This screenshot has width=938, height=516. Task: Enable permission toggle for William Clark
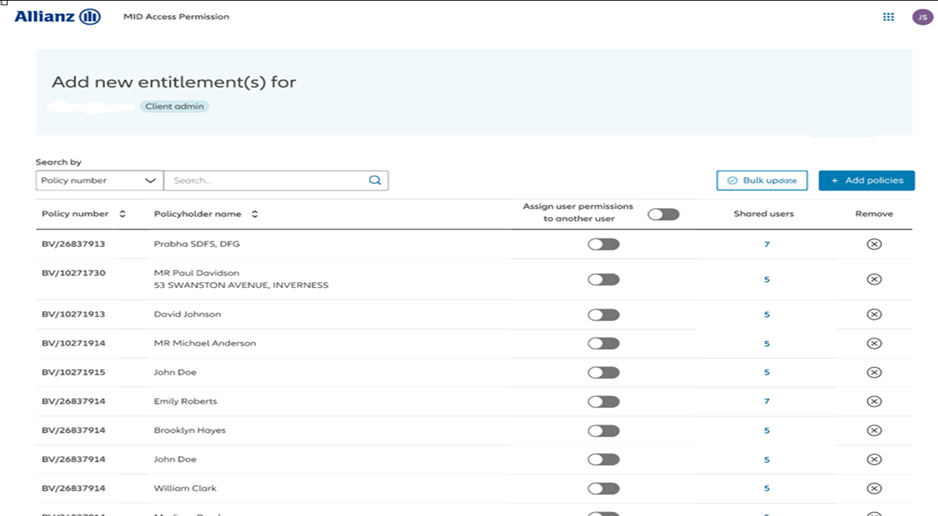coord(604,488)
